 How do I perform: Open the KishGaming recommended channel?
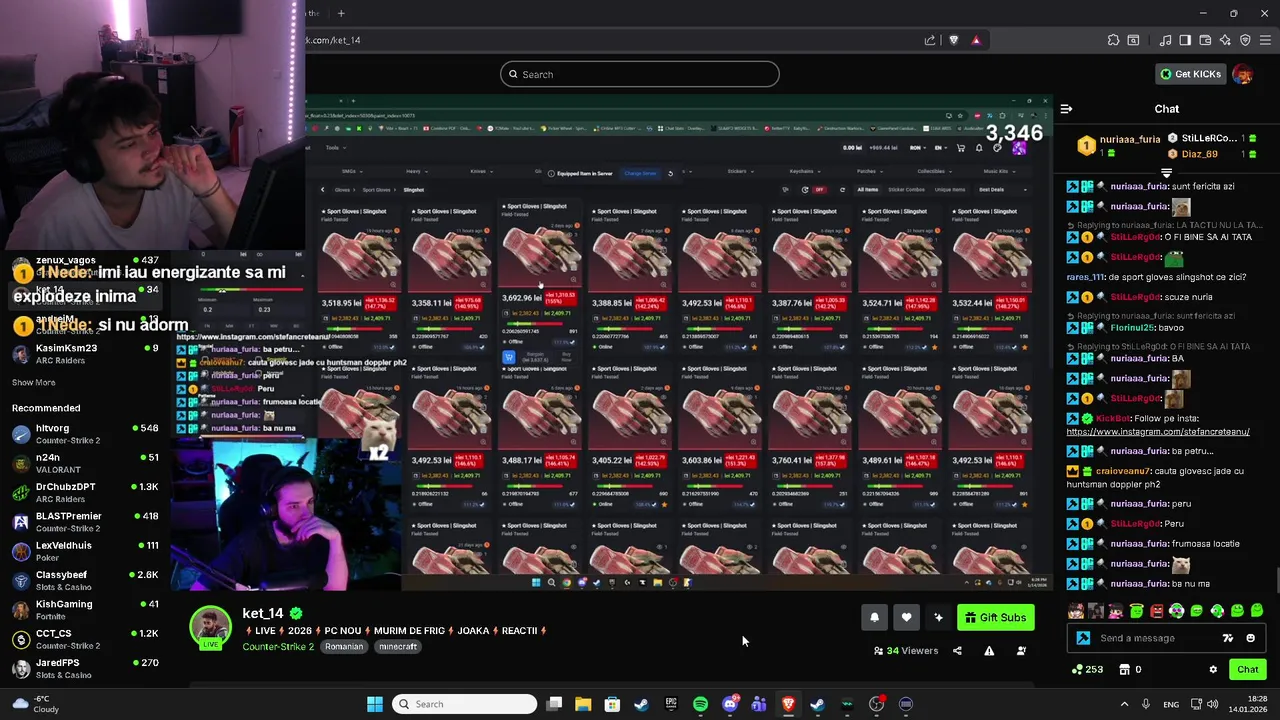[85, 609]
